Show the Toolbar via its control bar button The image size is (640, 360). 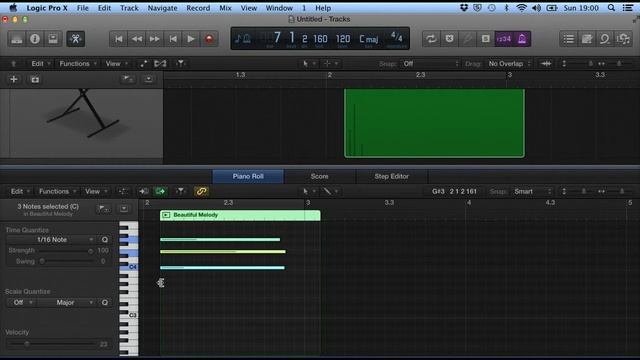click(x=53, y=39)
